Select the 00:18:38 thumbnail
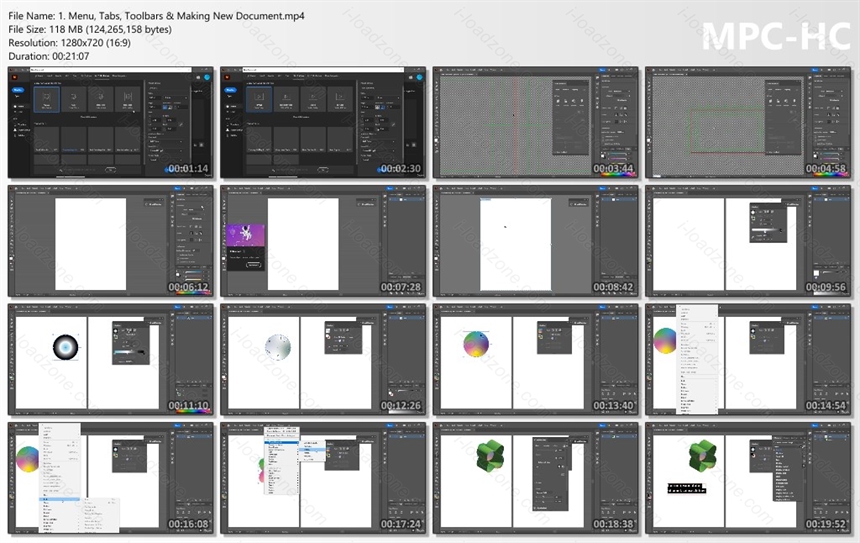Viewport: 860px width, 543px height. click(536, 478)
